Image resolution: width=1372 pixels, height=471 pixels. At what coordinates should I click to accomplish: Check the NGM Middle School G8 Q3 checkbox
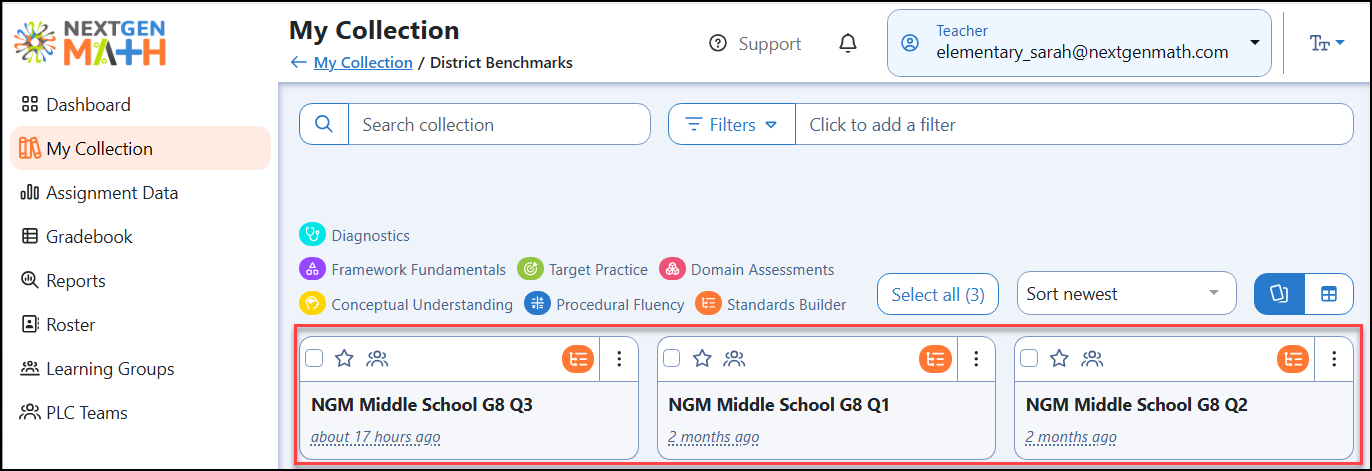[314, 358]
